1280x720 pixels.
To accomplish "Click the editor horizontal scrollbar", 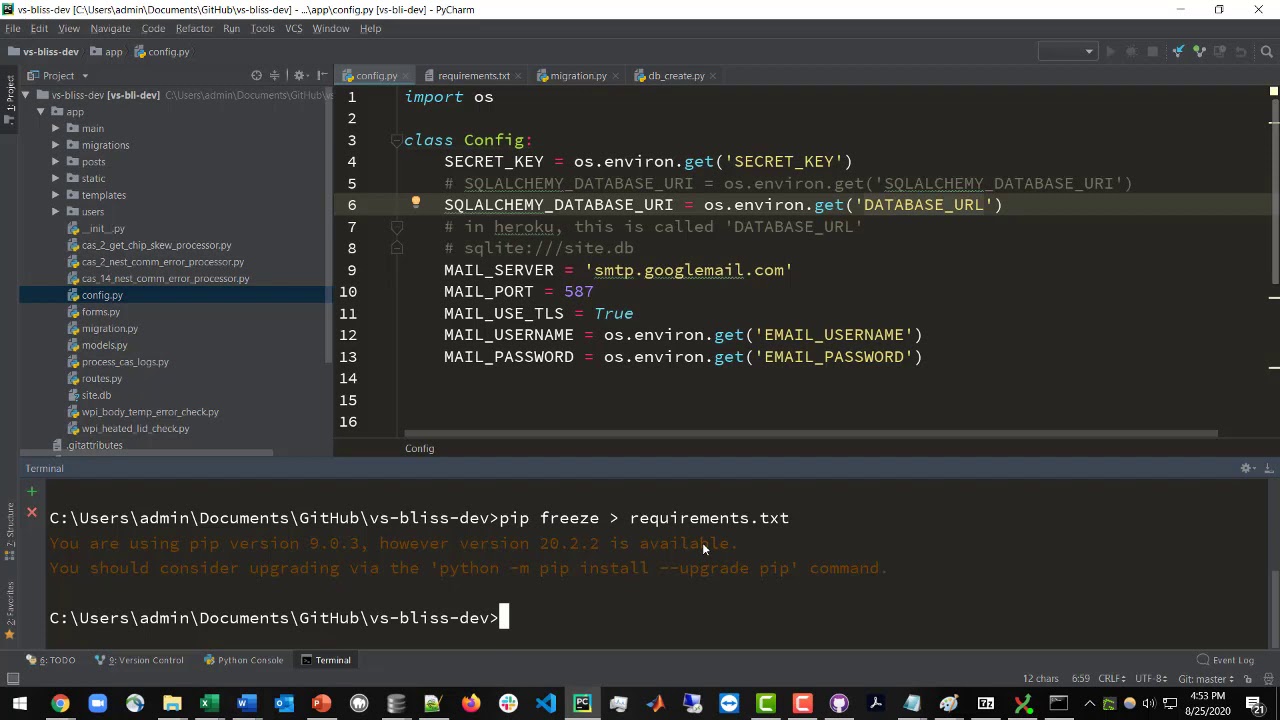I will (811, 434).
